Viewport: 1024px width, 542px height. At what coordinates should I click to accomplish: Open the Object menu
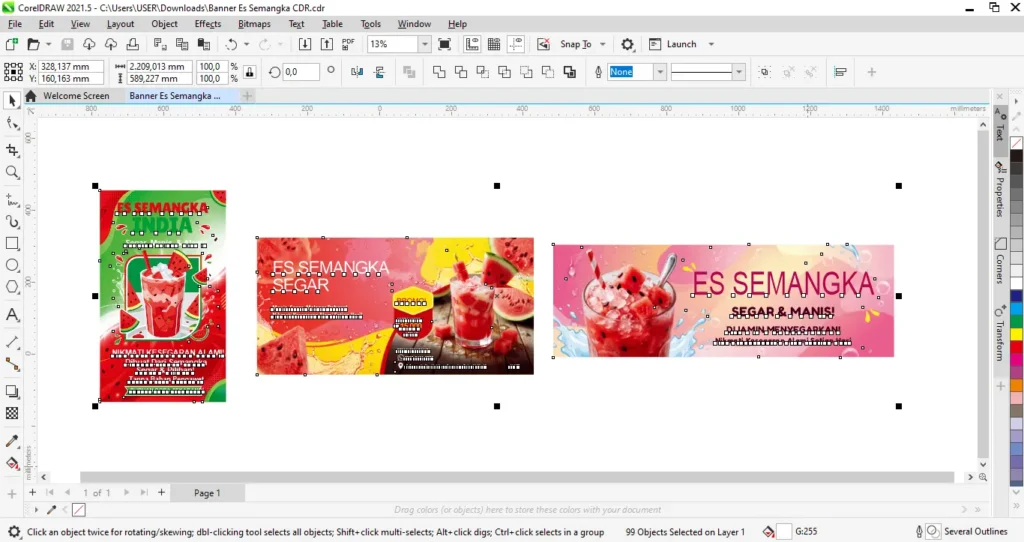[165, 24]
